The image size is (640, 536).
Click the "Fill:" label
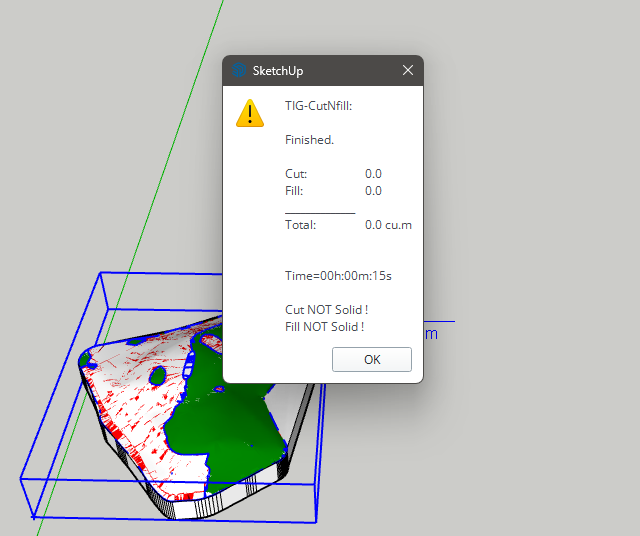coord(294,191)
